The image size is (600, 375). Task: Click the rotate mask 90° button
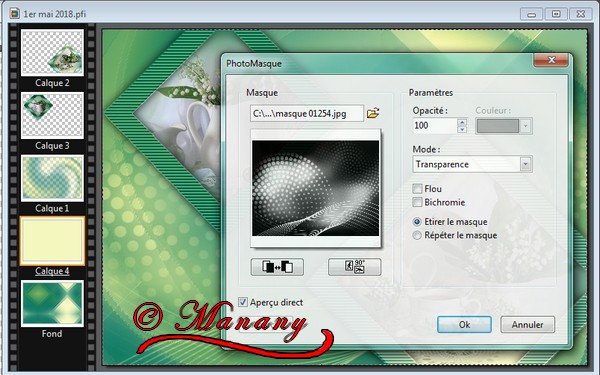click(354, 267)
